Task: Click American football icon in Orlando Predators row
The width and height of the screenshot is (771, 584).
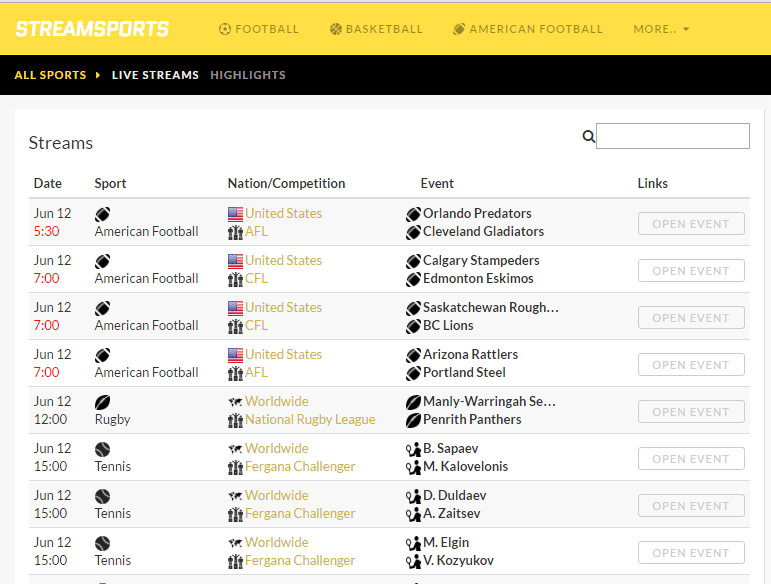Action: coord(102,214)
